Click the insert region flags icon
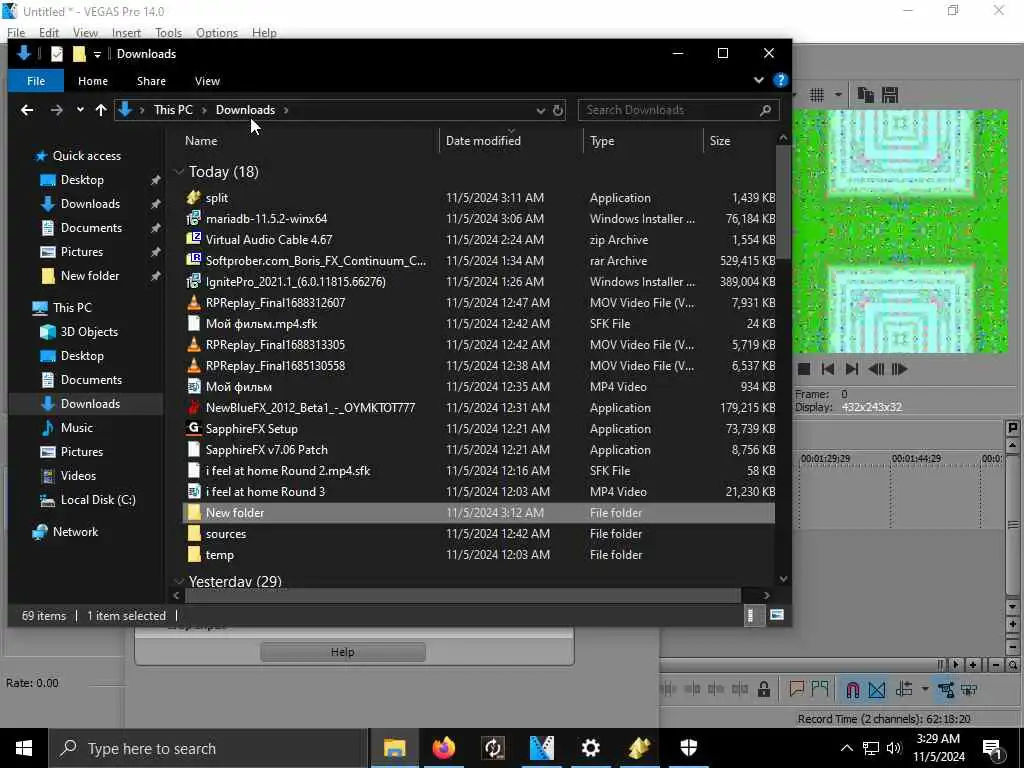The height and width of the screenshot is (768, 1024). [x=820, y=689]
